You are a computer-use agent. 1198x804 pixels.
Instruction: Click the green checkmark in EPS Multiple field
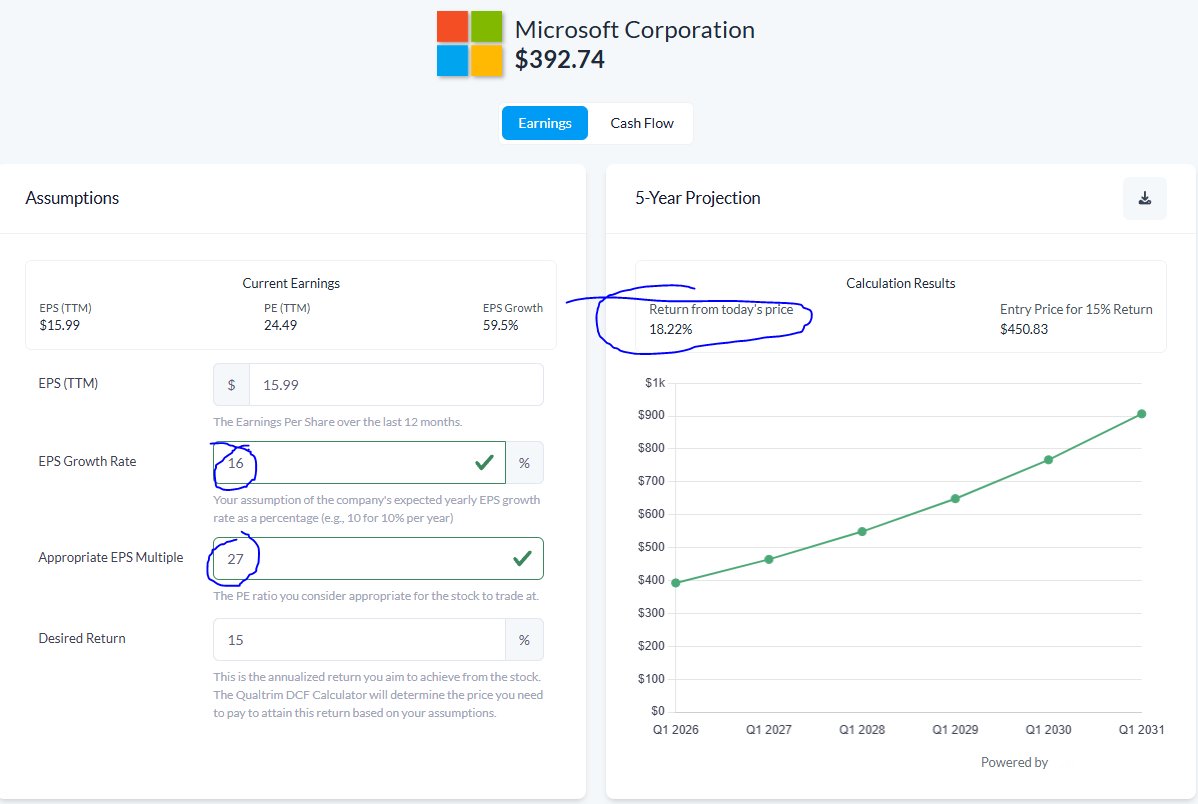click(x=523, y=559)
